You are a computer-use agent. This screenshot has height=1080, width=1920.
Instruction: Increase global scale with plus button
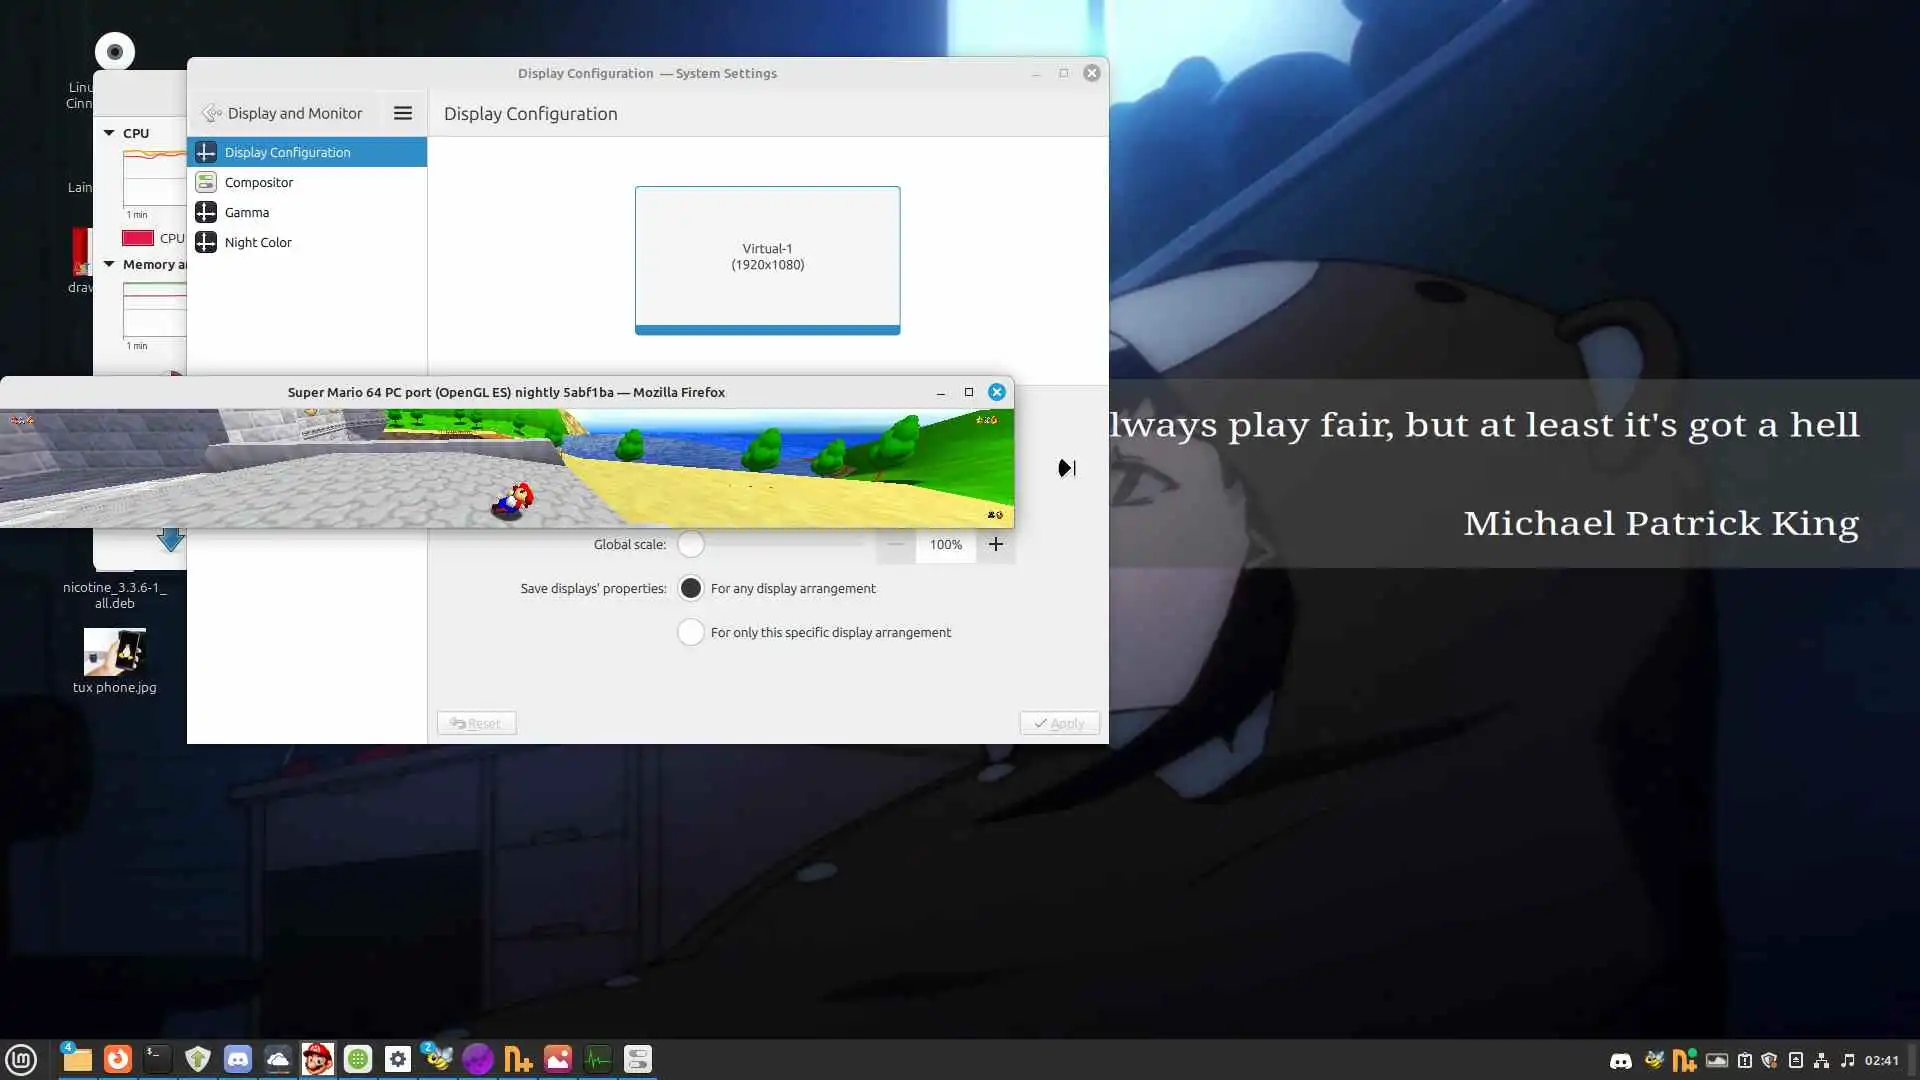click(x=995, y=544)
